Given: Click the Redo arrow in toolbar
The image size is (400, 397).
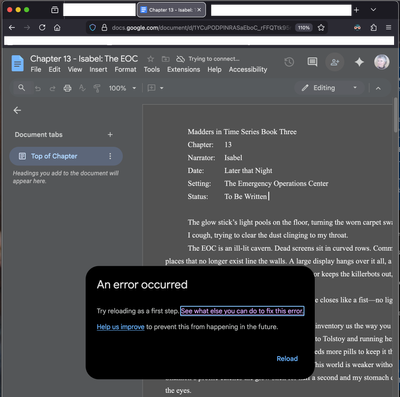Looking at the screenshot, I should pos(52,88).
